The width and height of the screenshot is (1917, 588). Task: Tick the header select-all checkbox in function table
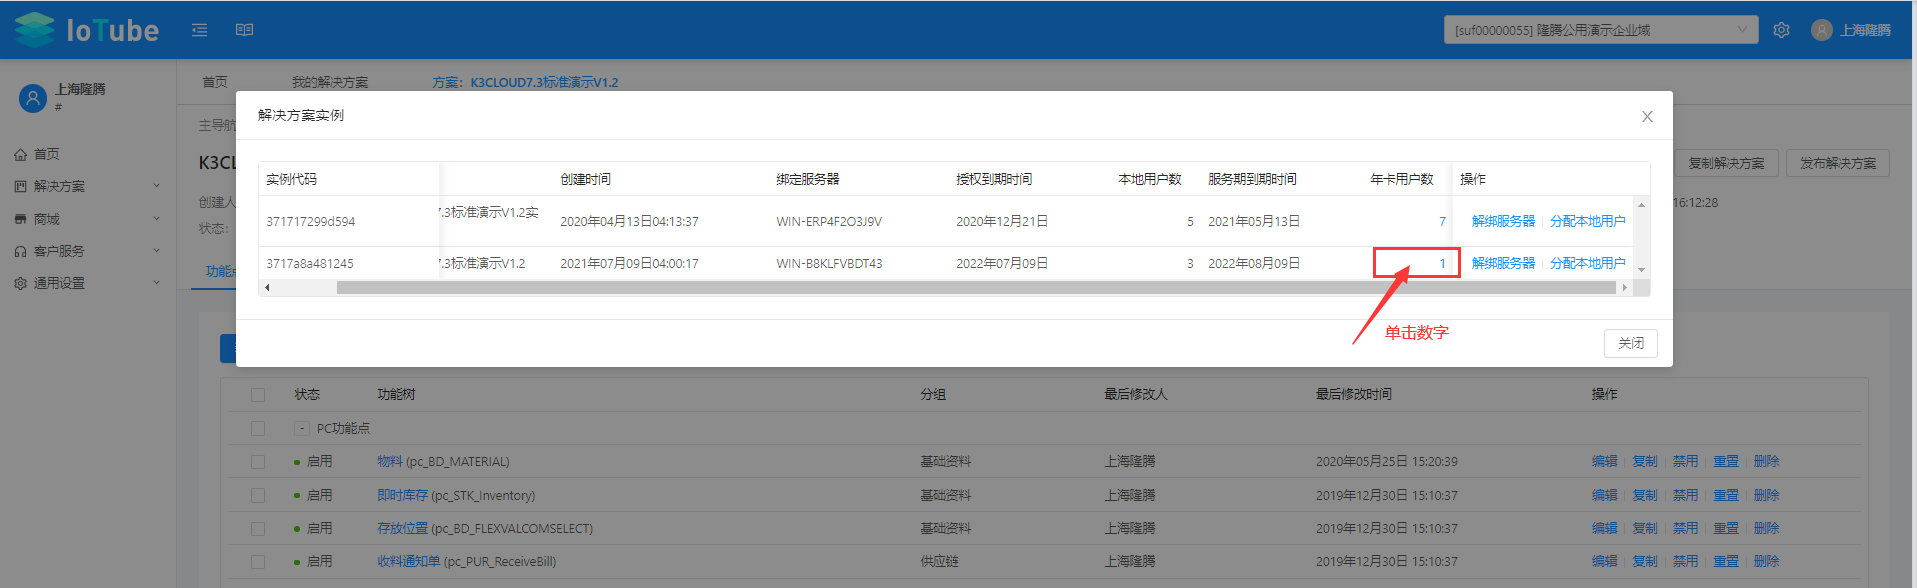(258, 395)
